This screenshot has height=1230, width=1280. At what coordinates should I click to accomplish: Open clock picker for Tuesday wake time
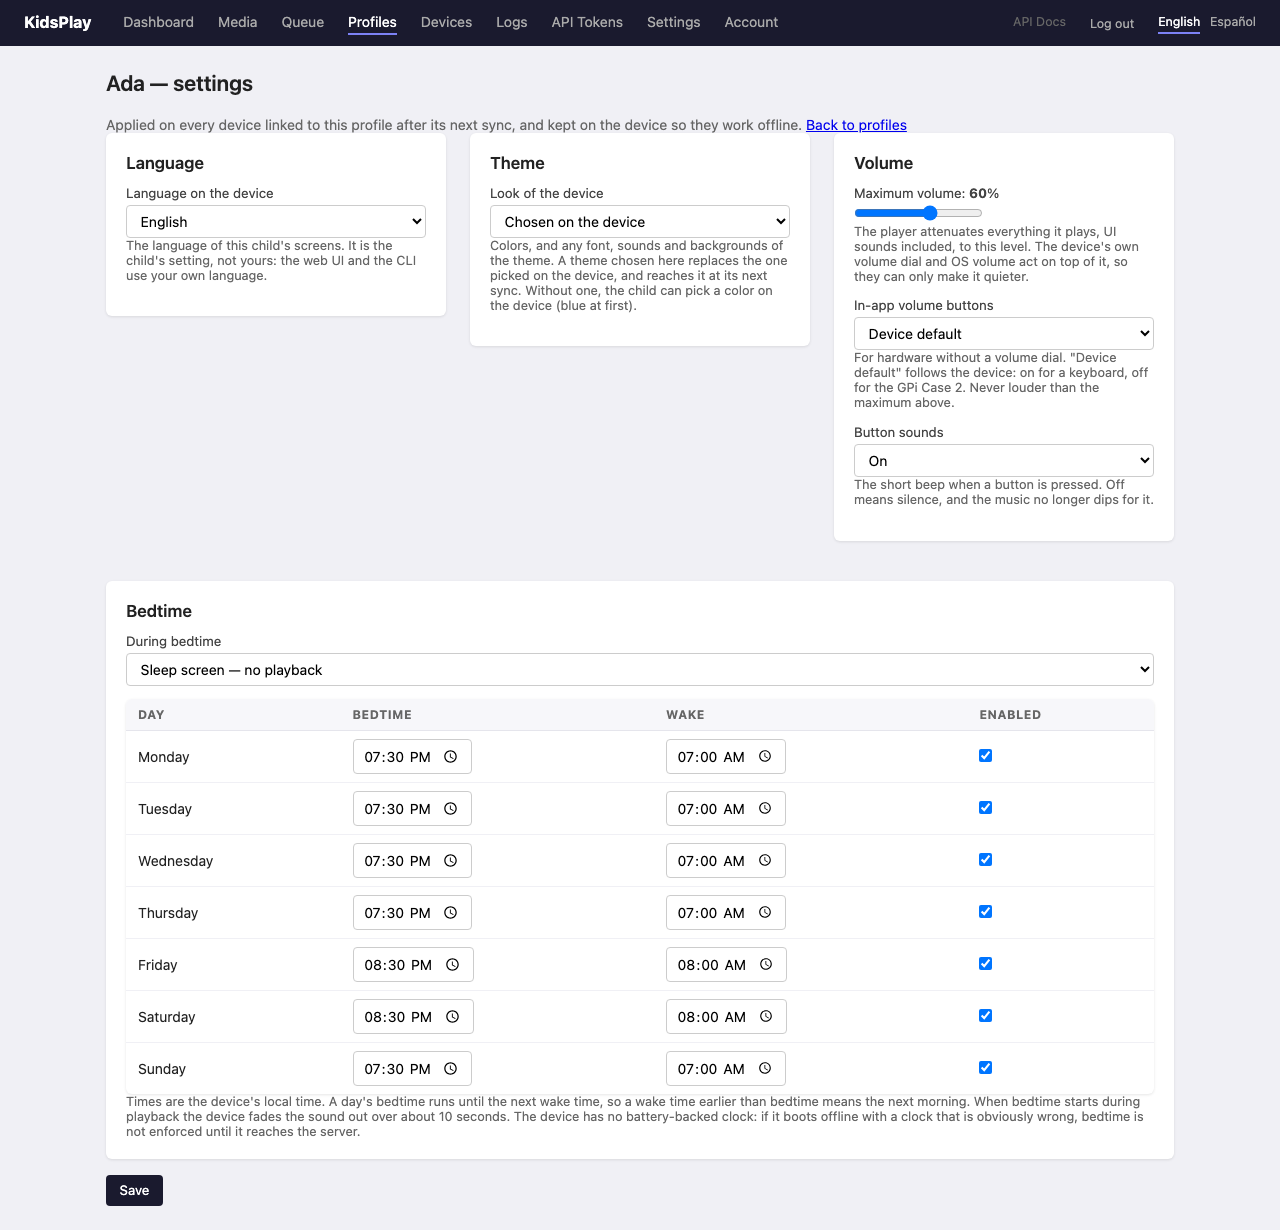pos(765,809)
